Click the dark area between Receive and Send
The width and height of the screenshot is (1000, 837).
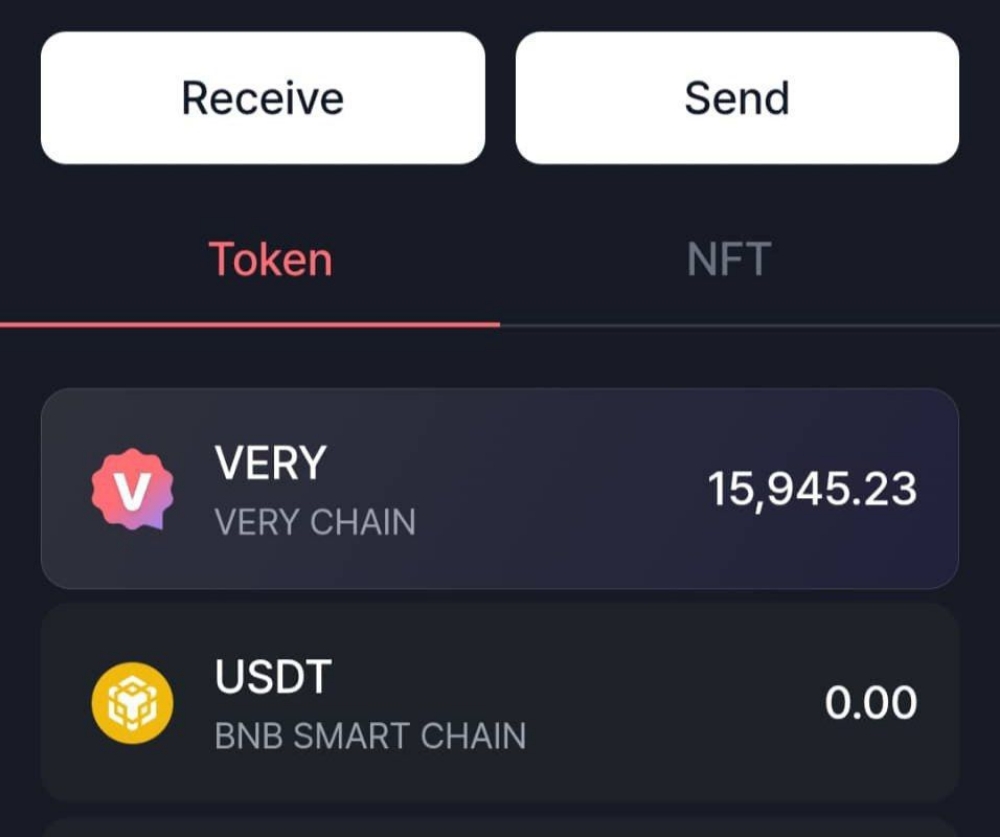500,96
